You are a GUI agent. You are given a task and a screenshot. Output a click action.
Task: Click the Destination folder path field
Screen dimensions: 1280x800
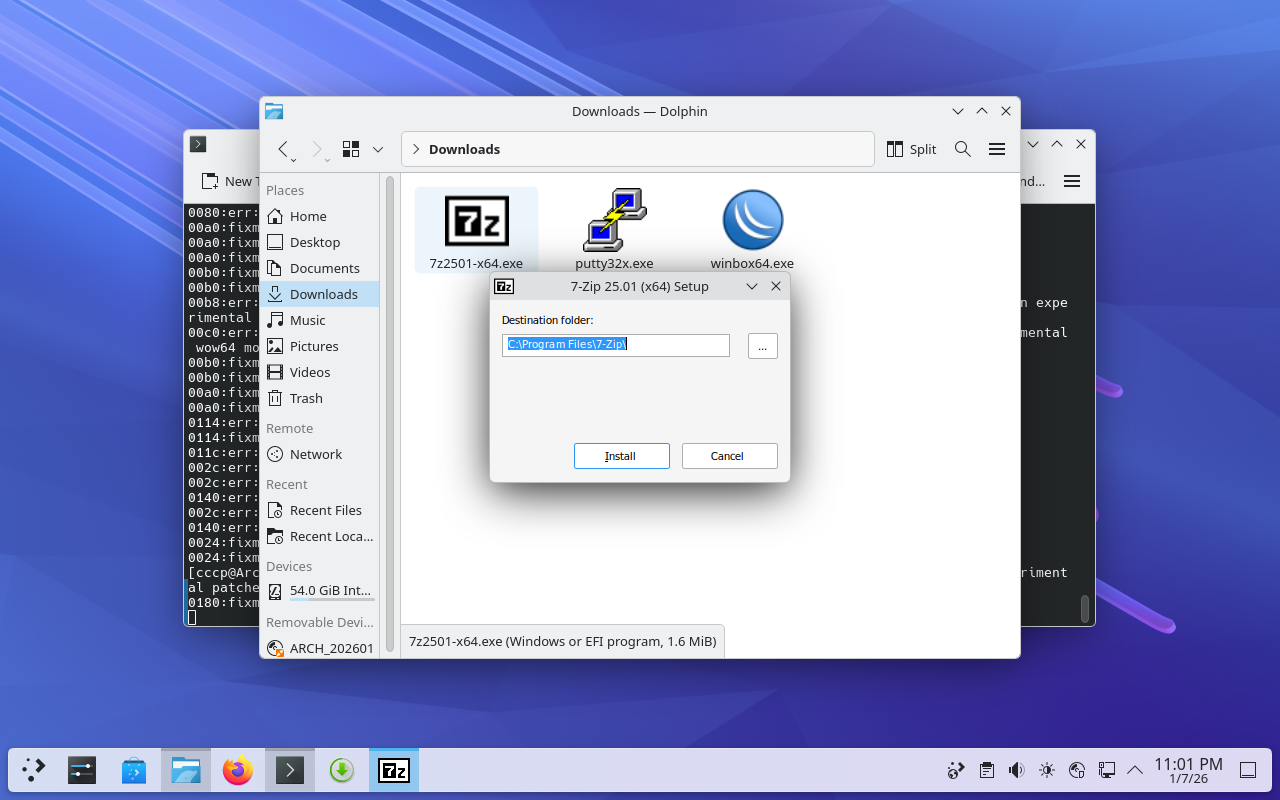(x=616, y=345)
